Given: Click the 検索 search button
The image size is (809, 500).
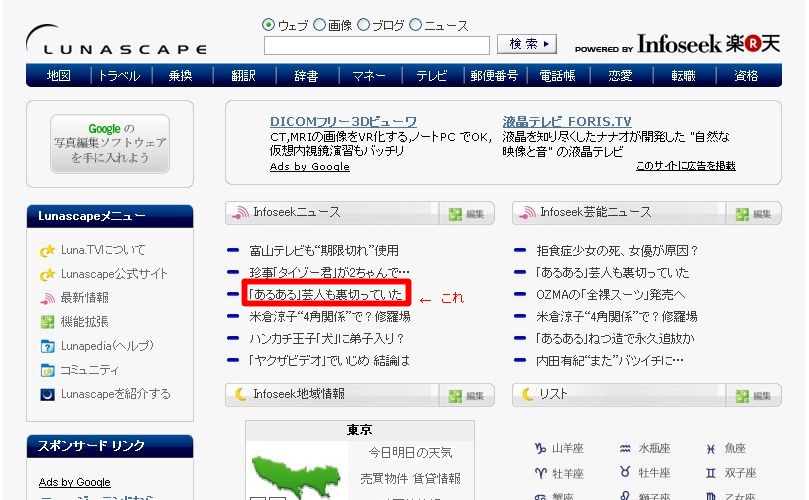Looking at the screenshot, I should pyautogui.click(x=527, y=44).
